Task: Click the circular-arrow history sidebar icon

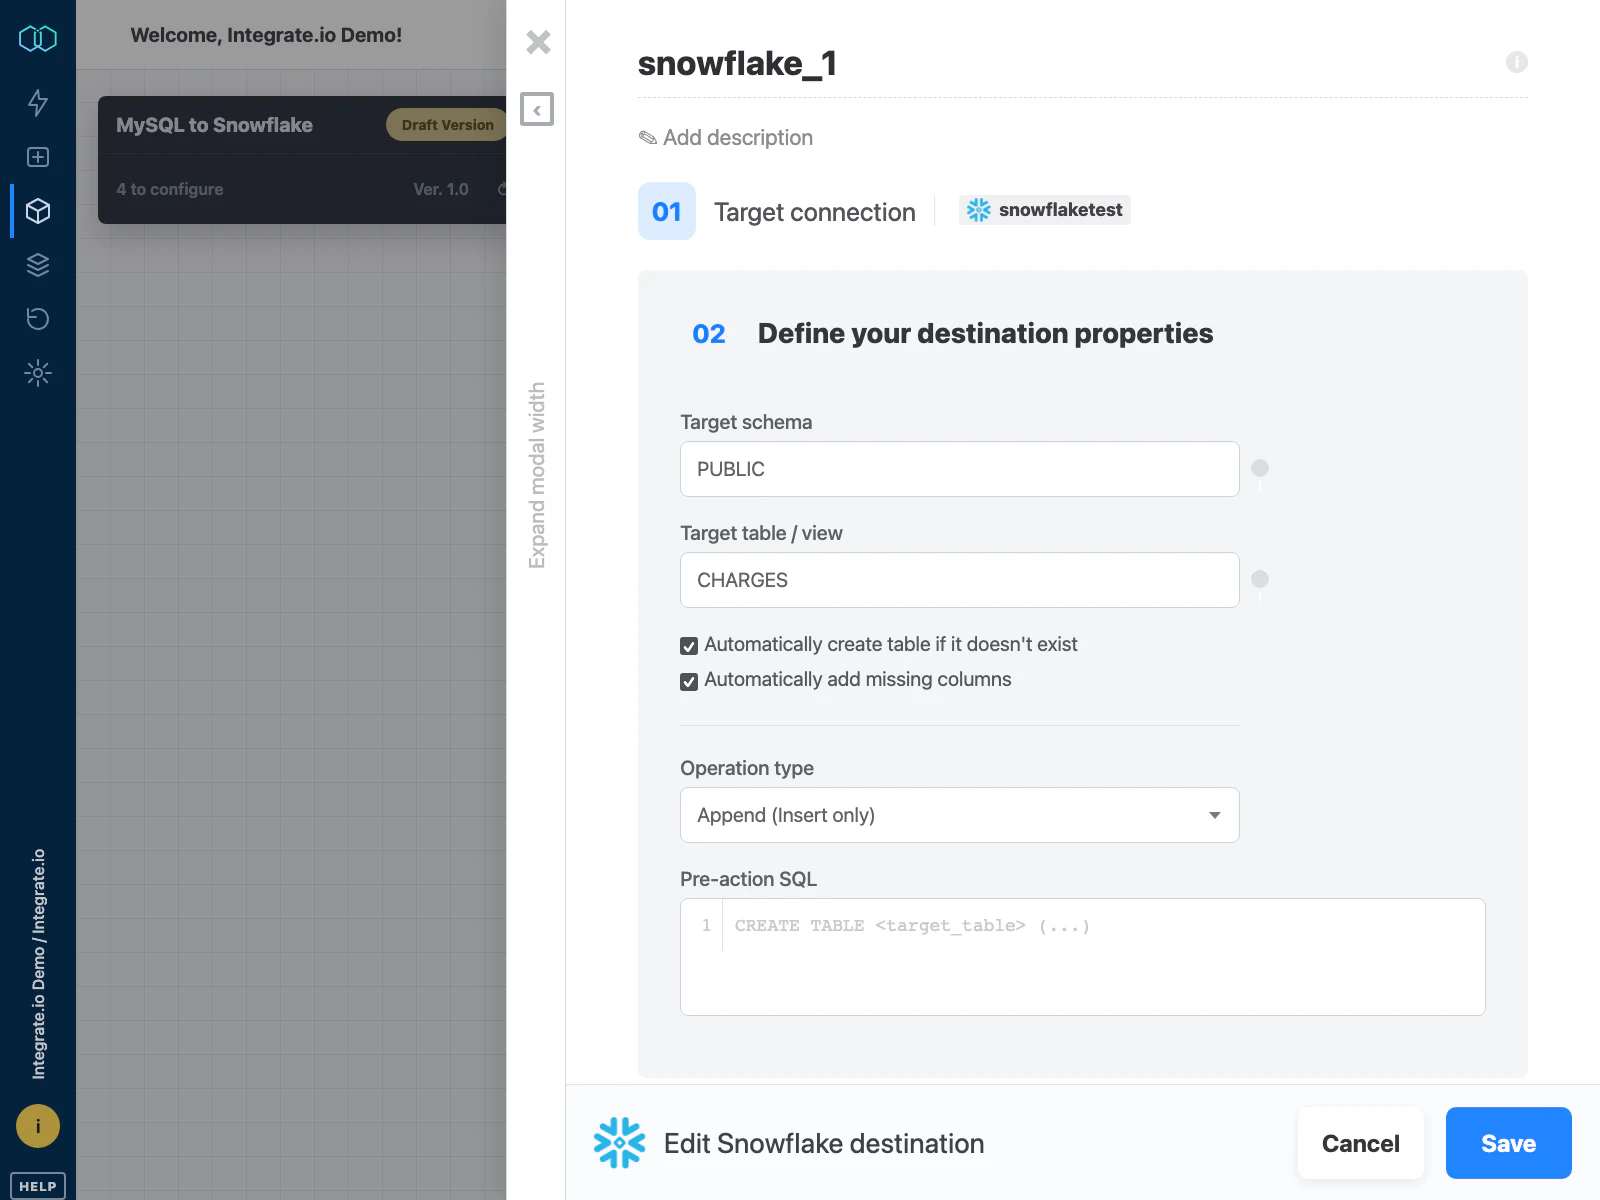Action: tap(38, 319)
